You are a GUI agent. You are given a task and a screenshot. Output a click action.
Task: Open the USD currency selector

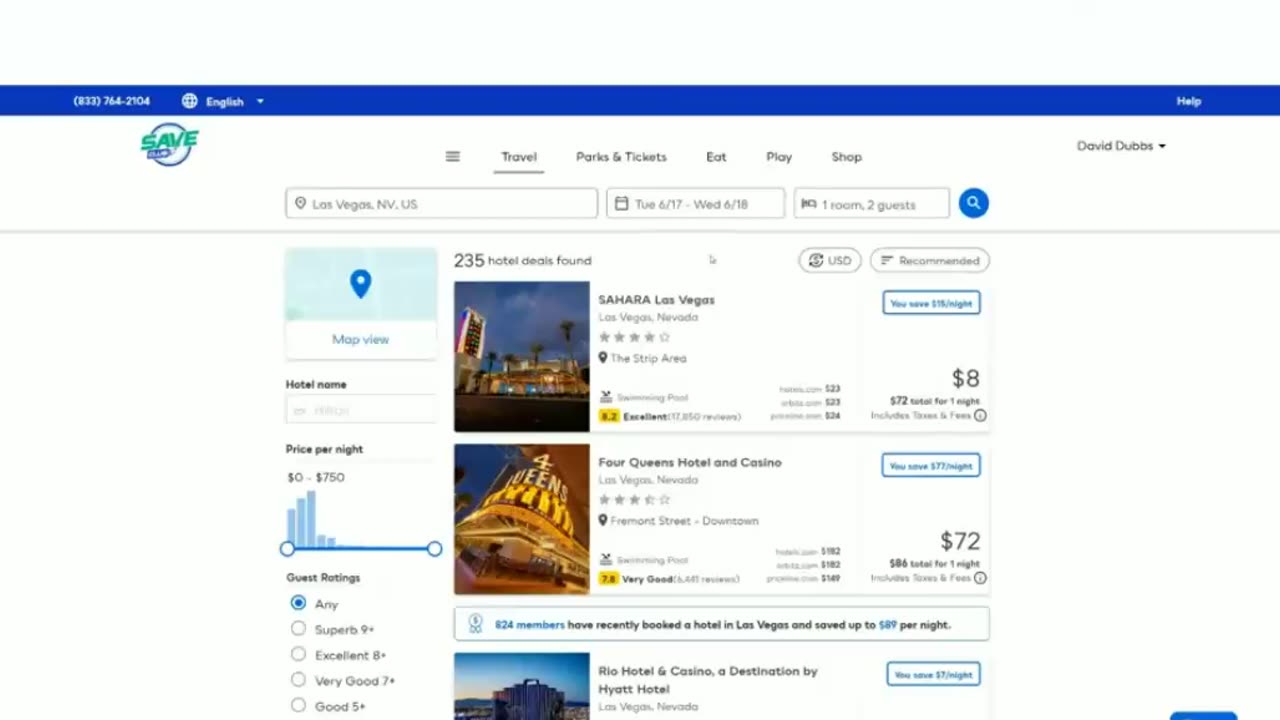click(x=830, y=260)
